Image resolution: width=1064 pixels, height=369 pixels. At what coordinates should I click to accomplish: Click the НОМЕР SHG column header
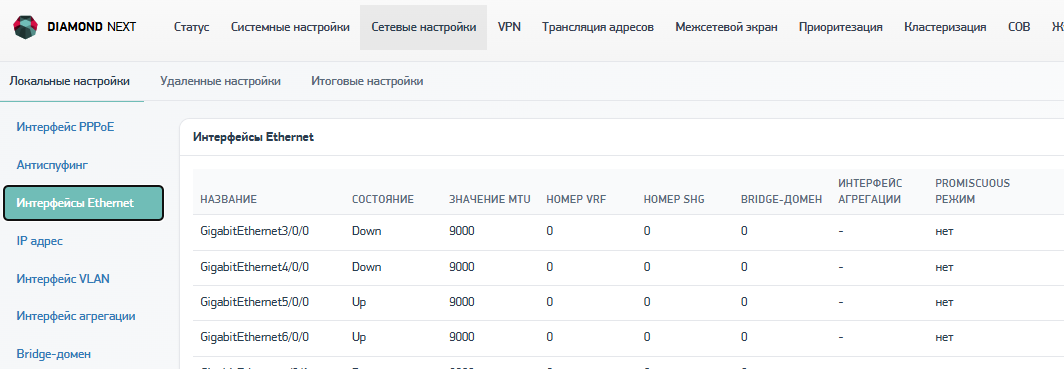tap(674, 199)
